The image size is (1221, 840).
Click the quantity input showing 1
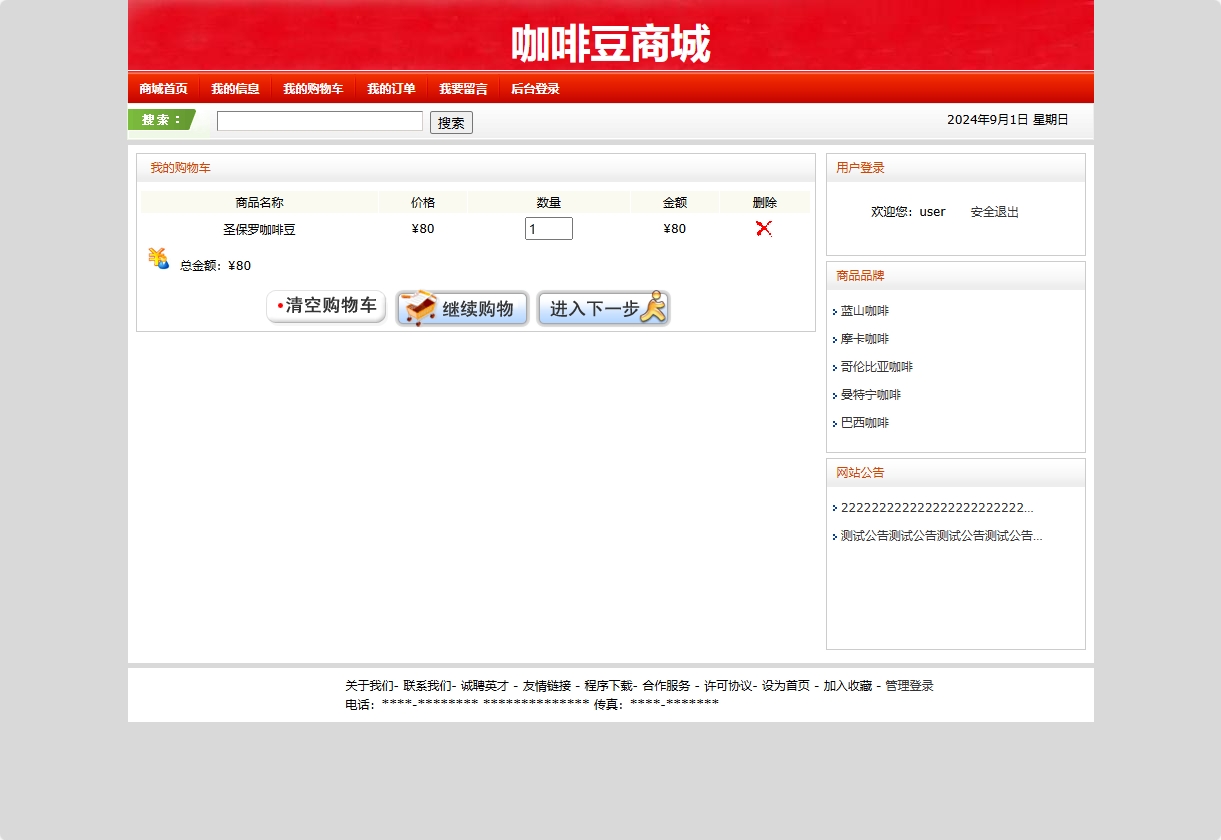pyautogui.click(x=548, y=228)
